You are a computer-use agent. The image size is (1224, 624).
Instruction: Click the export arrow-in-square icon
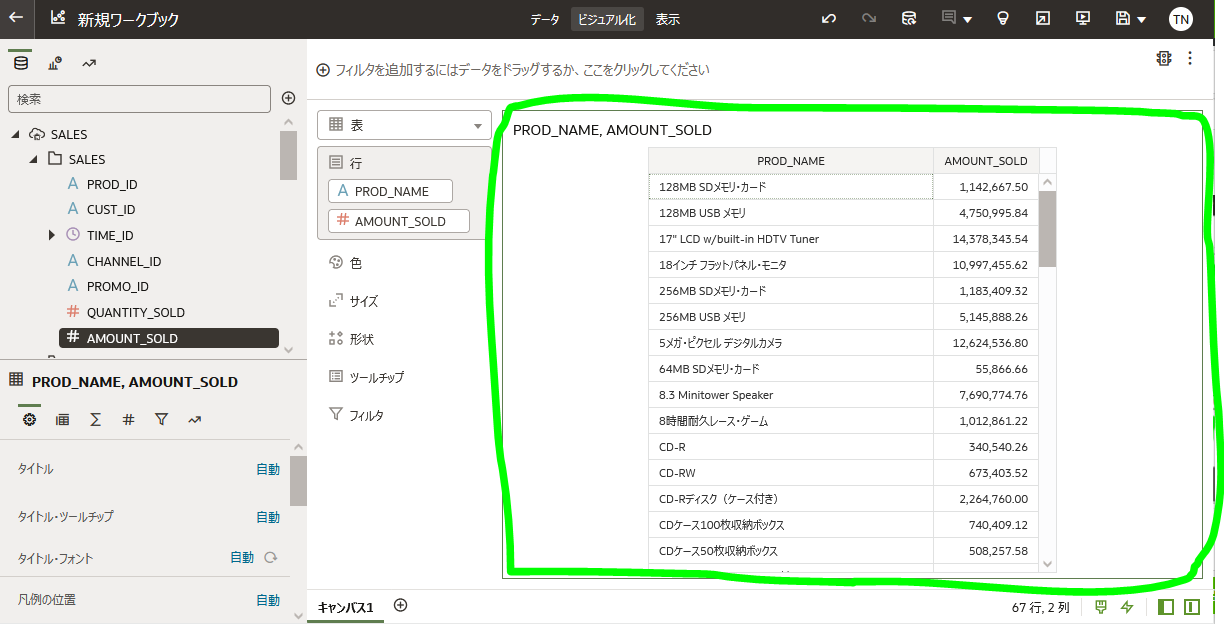click(1042, 19)
